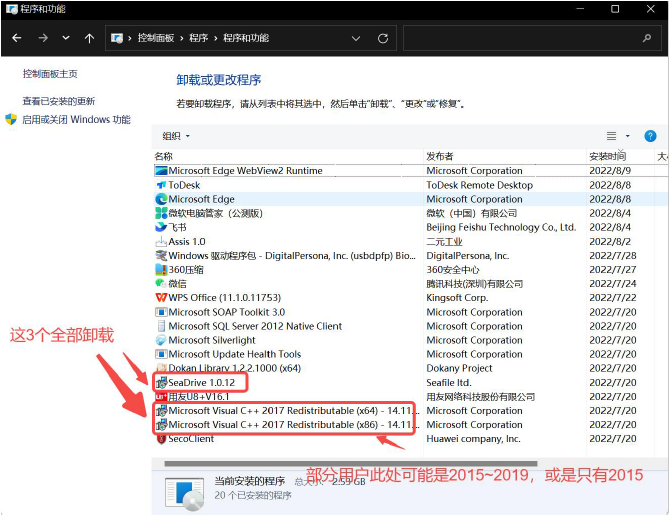Select Visual C++ 2017 Redistributable (x86) icon
Image resolution: width=669 pixels, height=520 pixels.
click(x=161, y=425)
